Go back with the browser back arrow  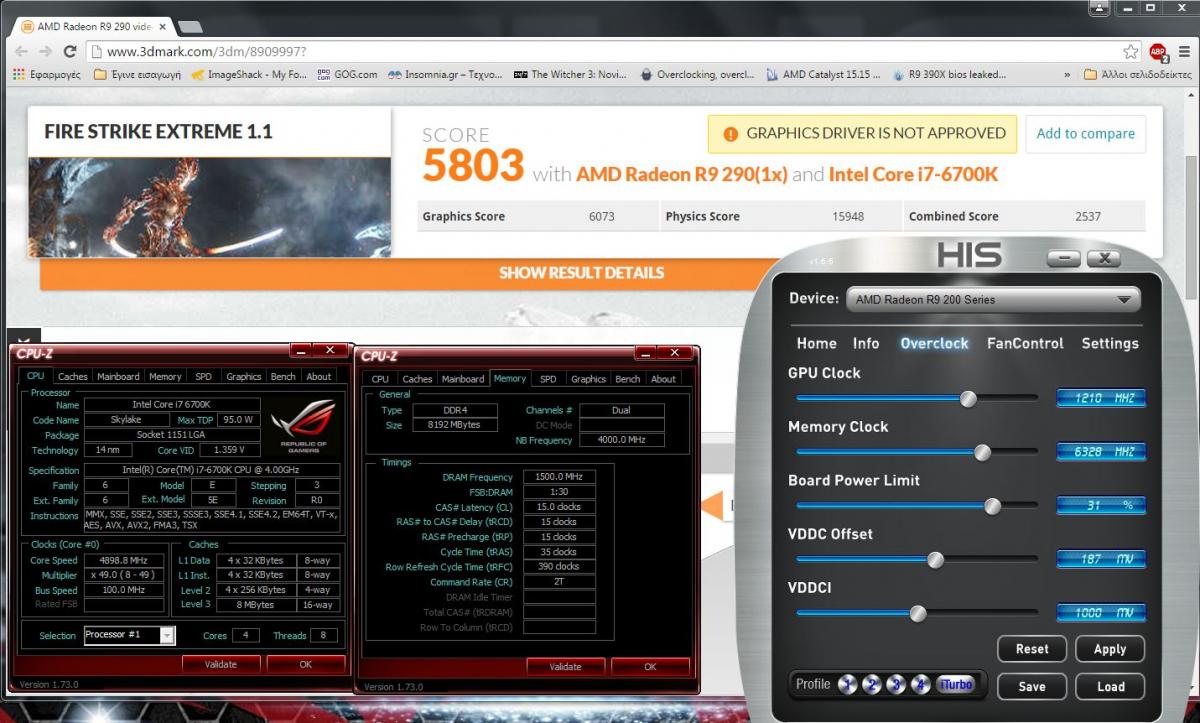tap(21, 51)
